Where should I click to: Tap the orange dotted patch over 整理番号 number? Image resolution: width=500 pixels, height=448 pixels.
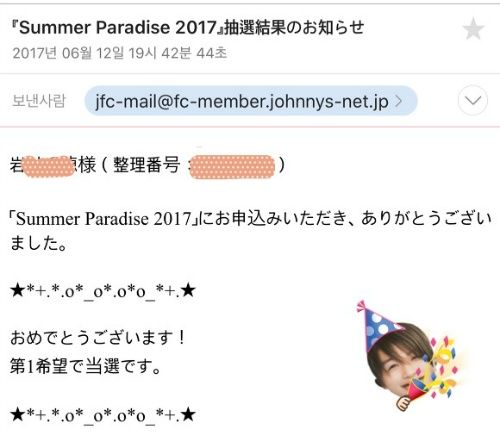point(233,167)
